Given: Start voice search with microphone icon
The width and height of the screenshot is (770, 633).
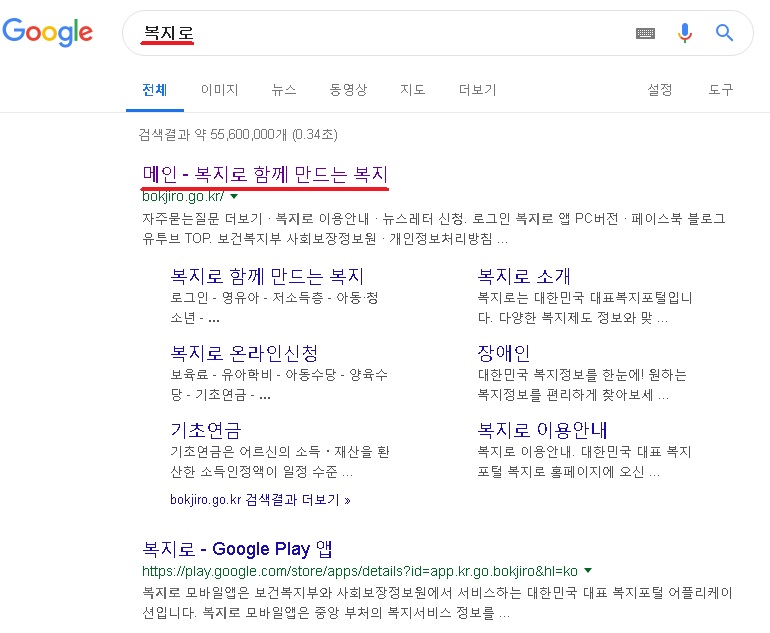Looking at the screenshot, I should click(685, 33).
